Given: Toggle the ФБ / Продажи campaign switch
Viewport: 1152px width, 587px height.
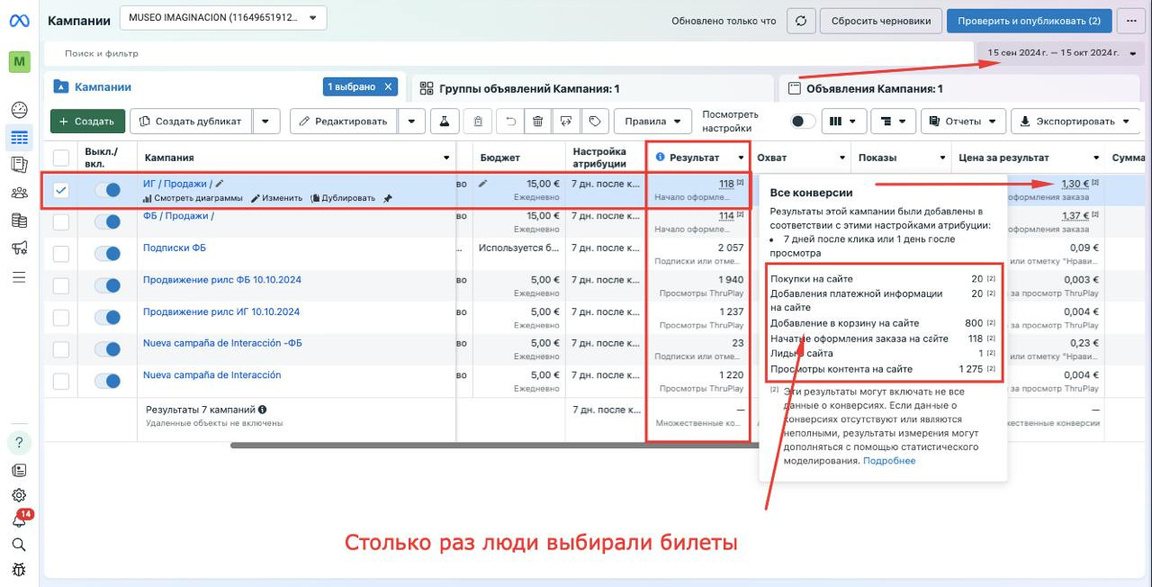Looking at the screenshot, I should (107, 222).
